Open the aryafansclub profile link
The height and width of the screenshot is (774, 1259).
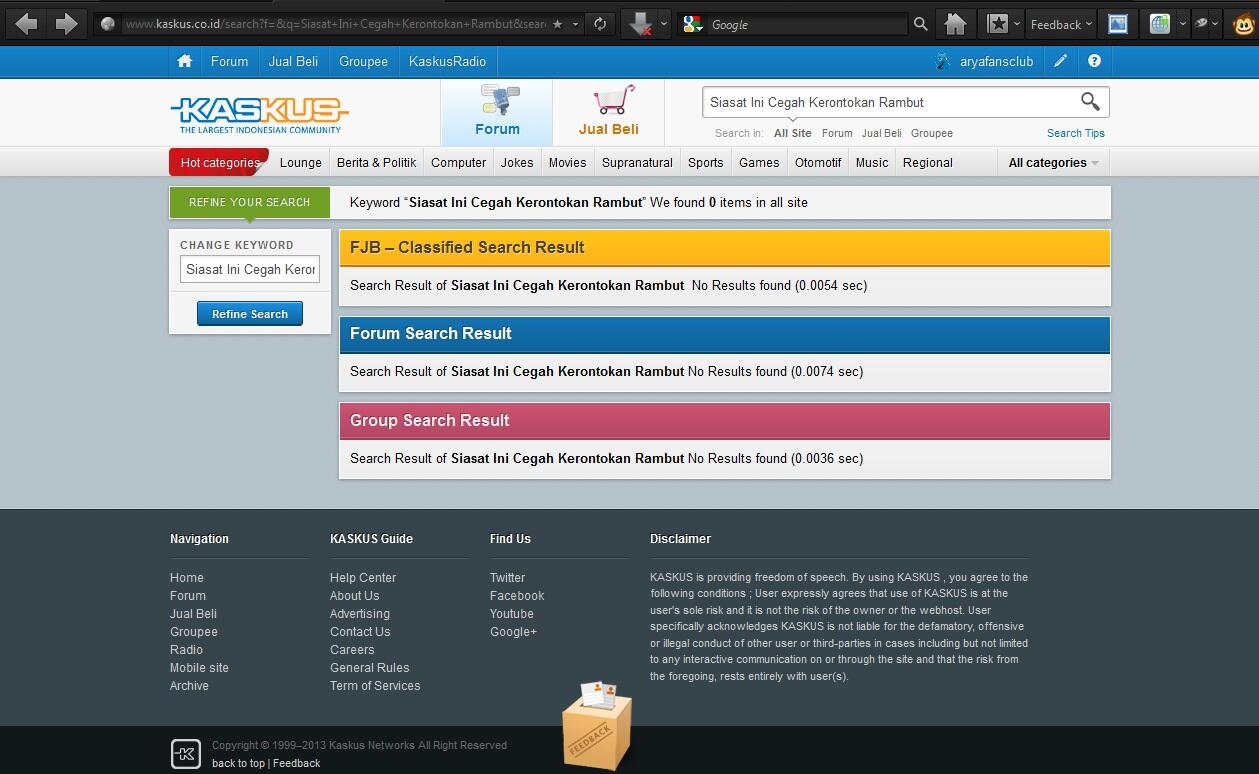pos(996,61)
